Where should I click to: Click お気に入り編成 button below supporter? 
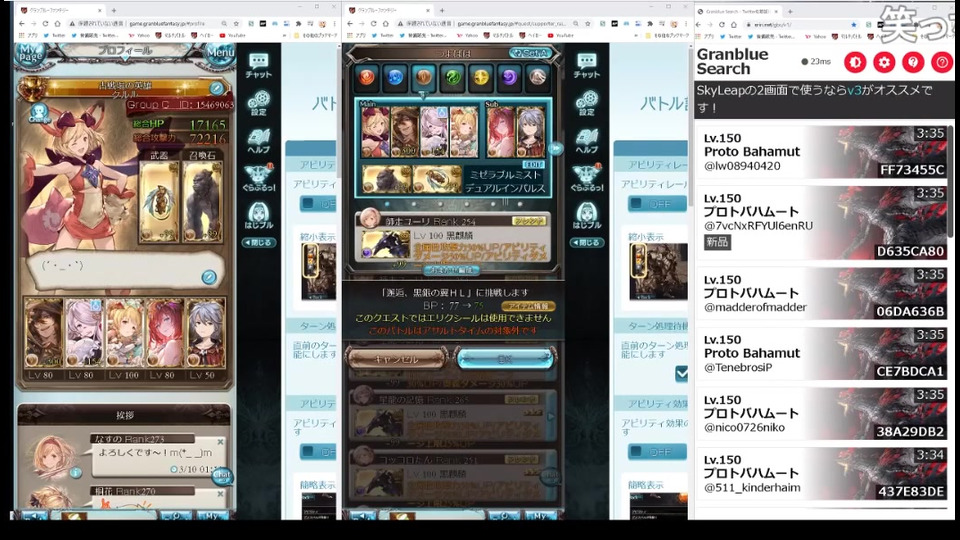(x=452, y=269)
